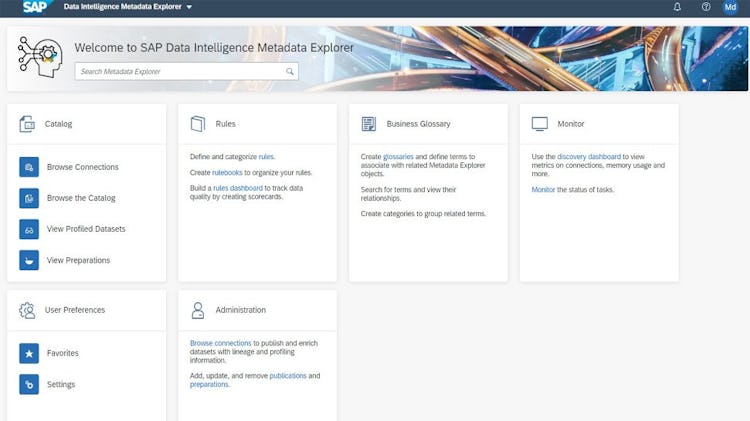Click the search magnifier icon
The image size is (750, 421).
[289, 71]
